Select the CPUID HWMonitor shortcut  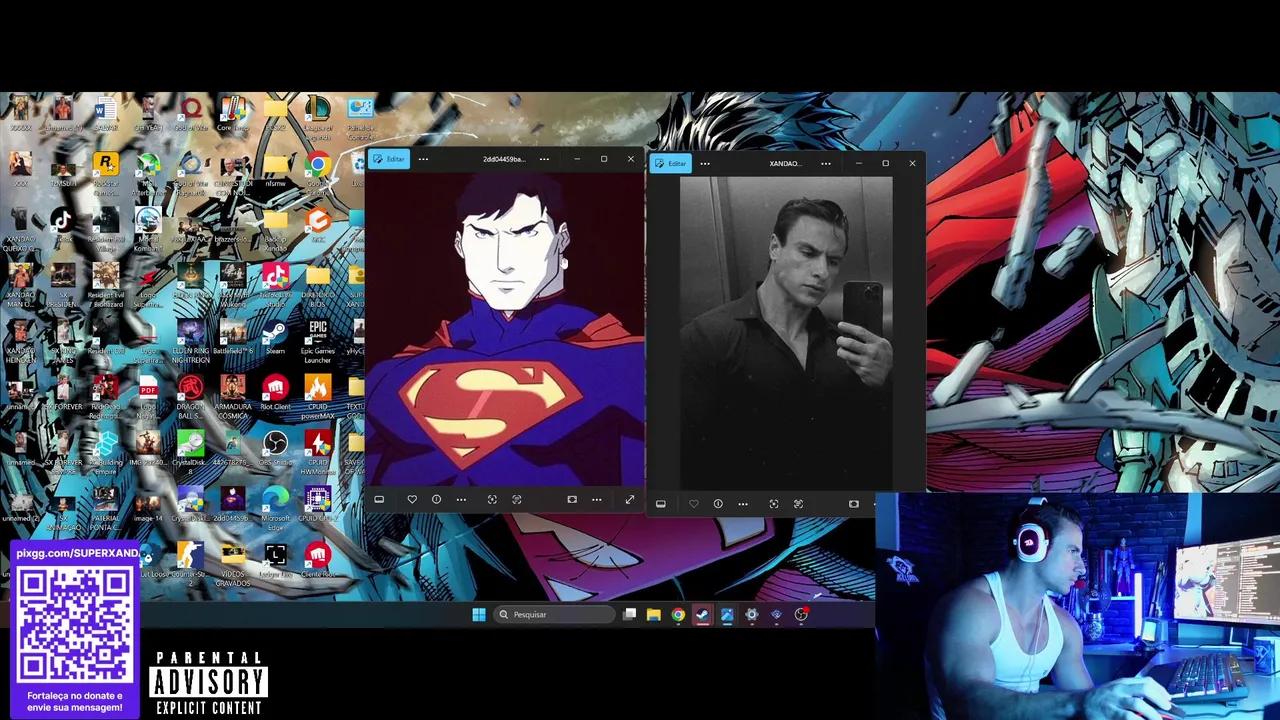[x=318, y=452]
